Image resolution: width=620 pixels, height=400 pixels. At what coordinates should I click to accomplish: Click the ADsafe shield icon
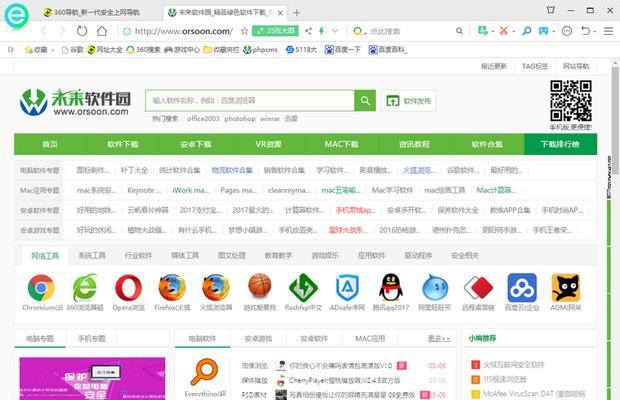347,287
